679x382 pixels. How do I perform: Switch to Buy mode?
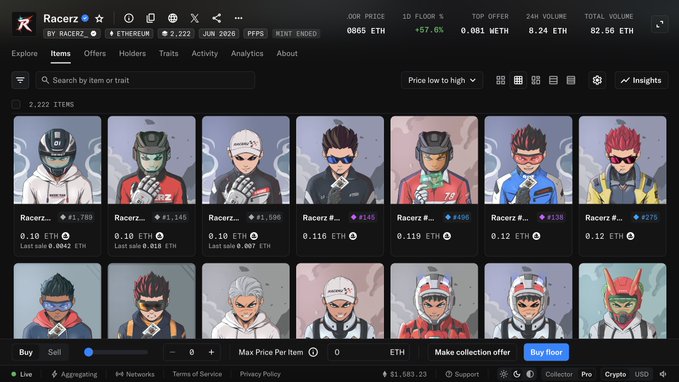coord(26,352)
